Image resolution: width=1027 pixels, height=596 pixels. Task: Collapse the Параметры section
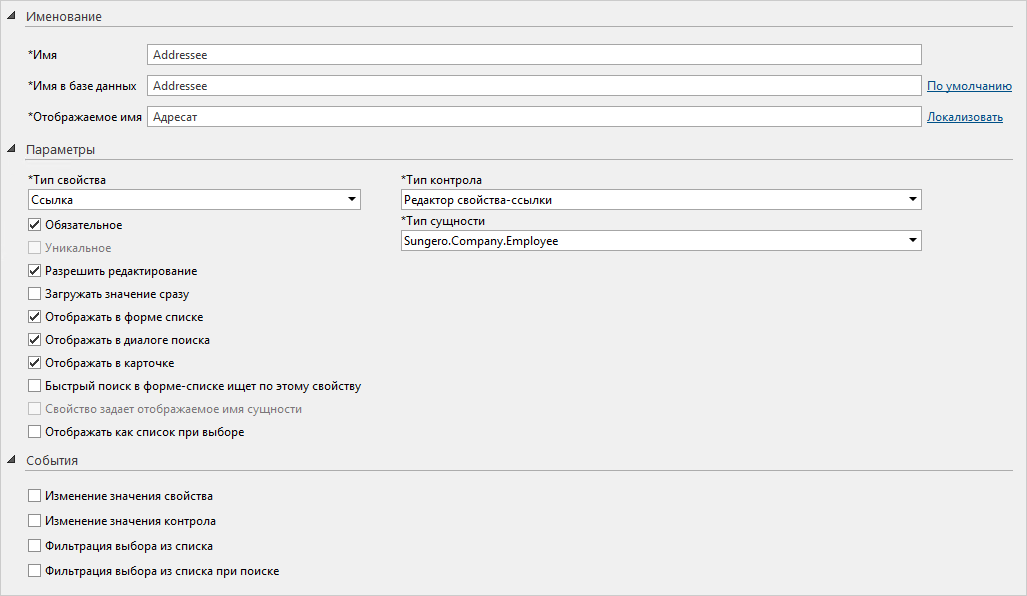pyautogui.click(x=11, y=150)
